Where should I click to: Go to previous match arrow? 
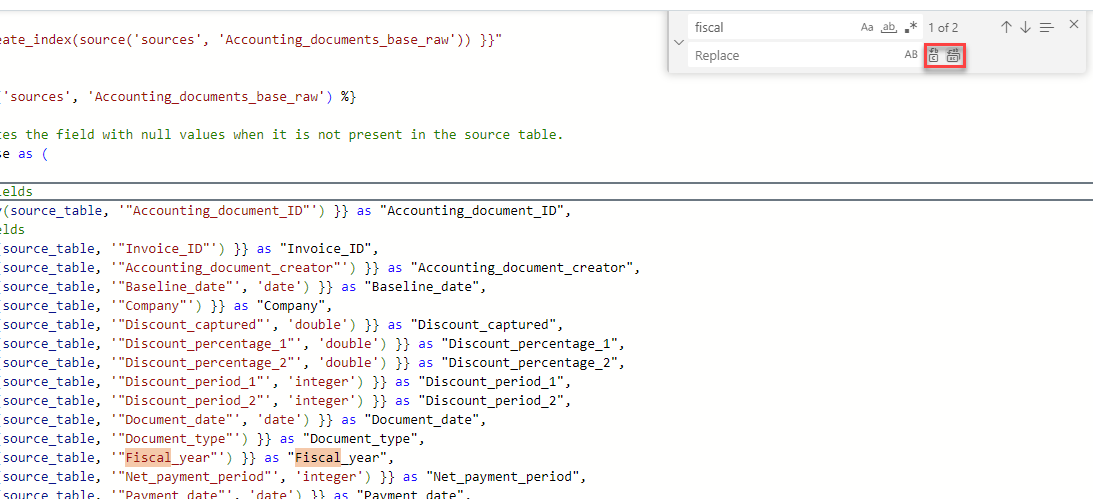tap(1006, 27)
